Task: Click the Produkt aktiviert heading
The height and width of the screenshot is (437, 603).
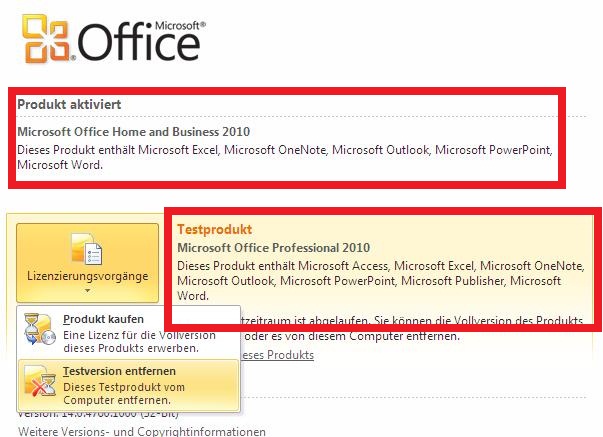Action: tap(69, 104)
